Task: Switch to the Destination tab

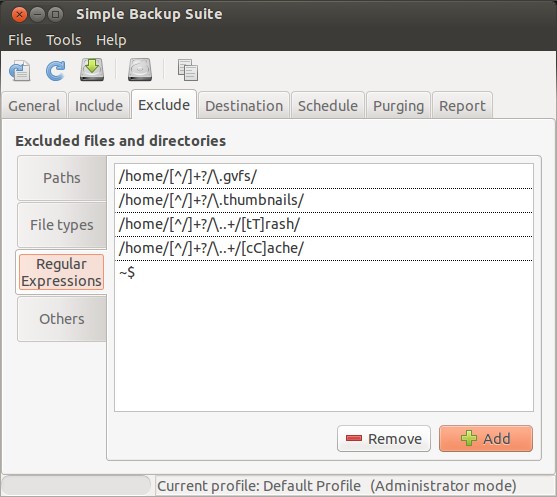Action: [244, 106]
